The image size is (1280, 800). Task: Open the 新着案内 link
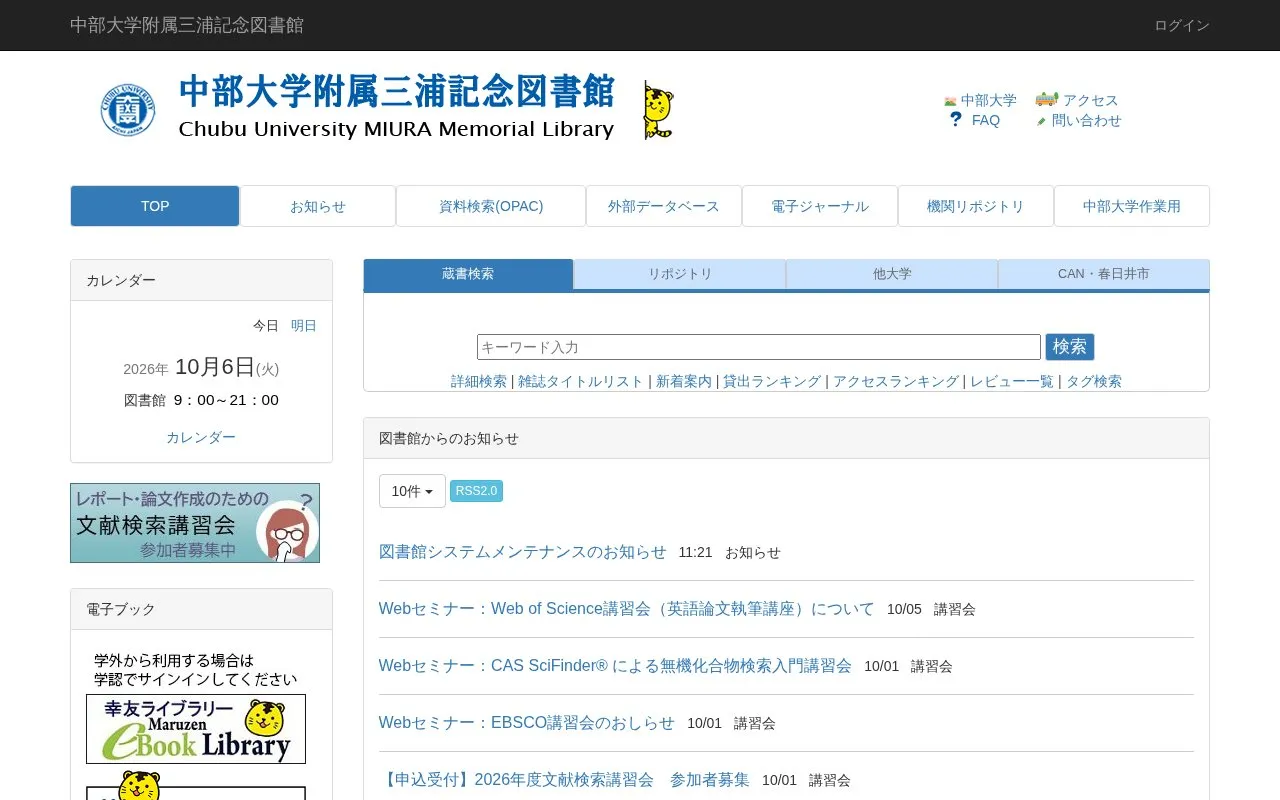click(x=684, y=381)
